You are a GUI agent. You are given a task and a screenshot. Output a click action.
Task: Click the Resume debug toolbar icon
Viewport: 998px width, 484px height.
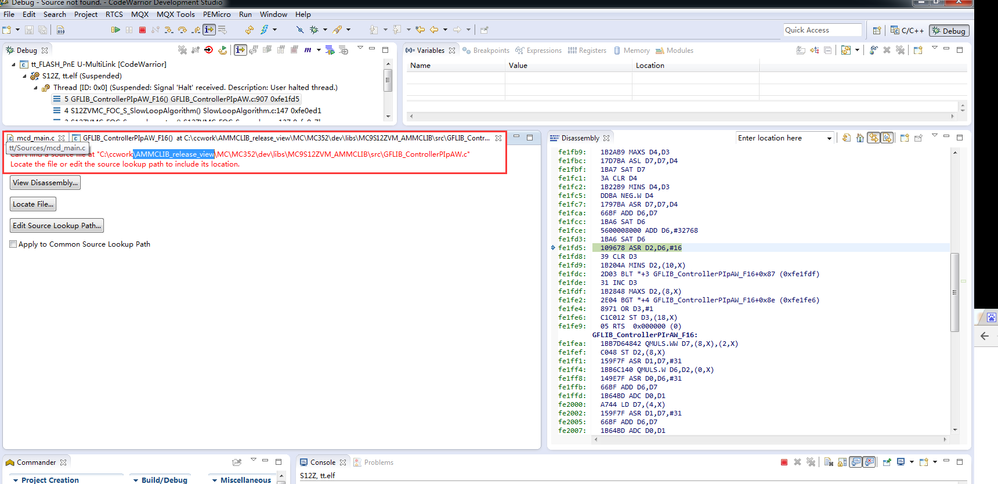(x=116, y=30)
